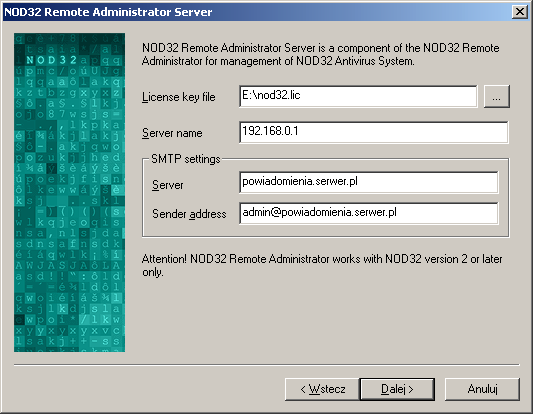Viewport: 533px width, 414px height.
Task: Click the "Server" label in SMTP settings
Action: [x=167, y=185]
